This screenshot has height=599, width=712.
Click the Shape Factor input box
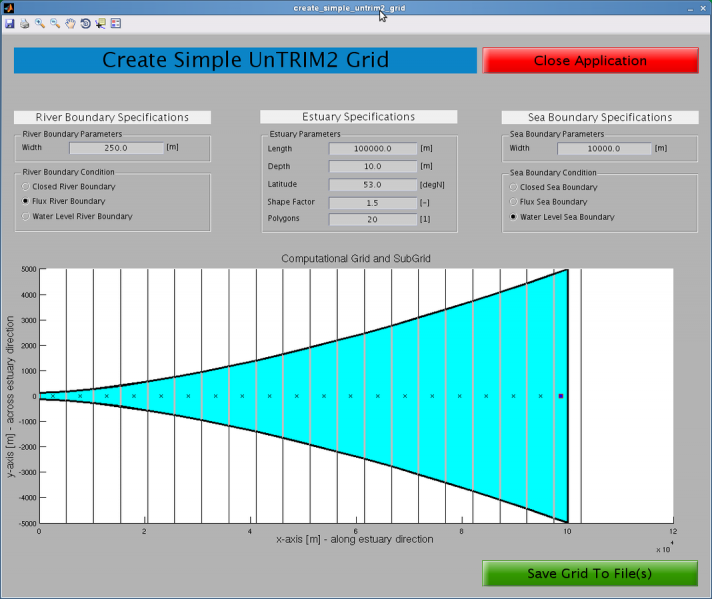(372, 202)
